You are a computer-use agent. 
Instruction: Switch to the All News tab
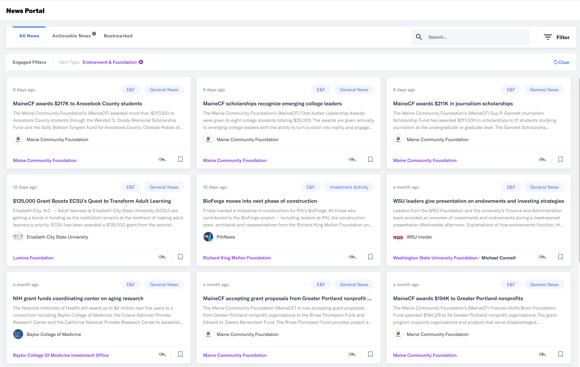click(x=29, y=36)
